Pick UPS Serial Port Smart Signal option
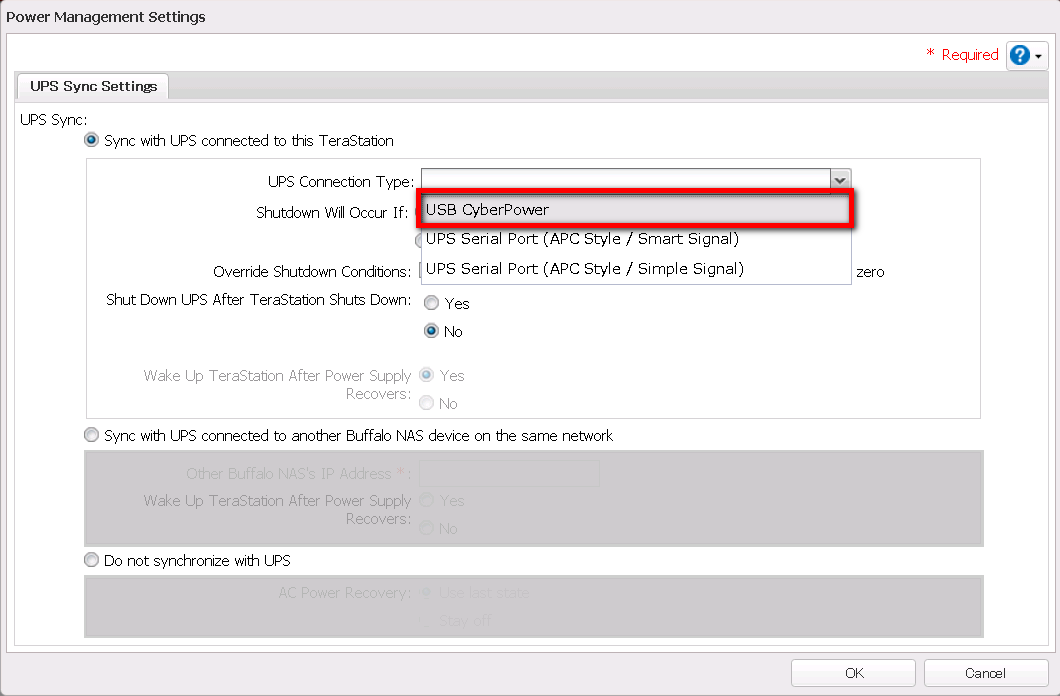This screenshot has height=696, width=1060. click(x=634, y=239)
